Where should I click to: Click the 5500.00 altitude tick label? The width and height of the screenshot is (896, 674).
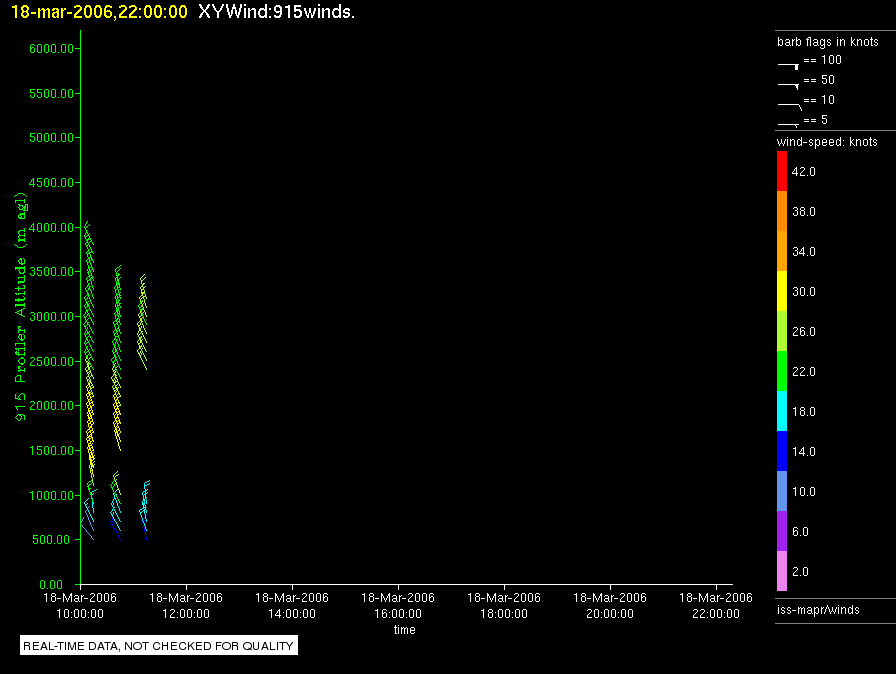pyautogui.click(x=51, y=93)
